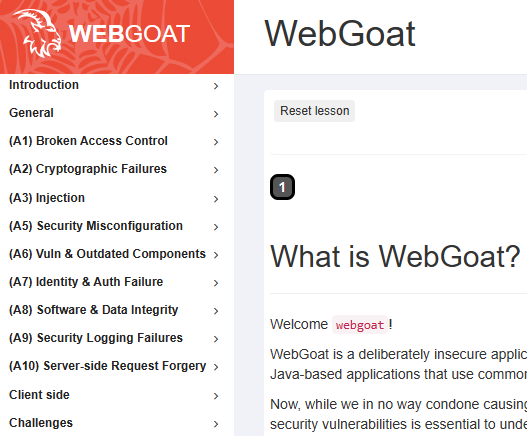Click arrow beside Server-side Request Forgery
The width and height of the screenshot is (527, 436).
tap(216, 367)
